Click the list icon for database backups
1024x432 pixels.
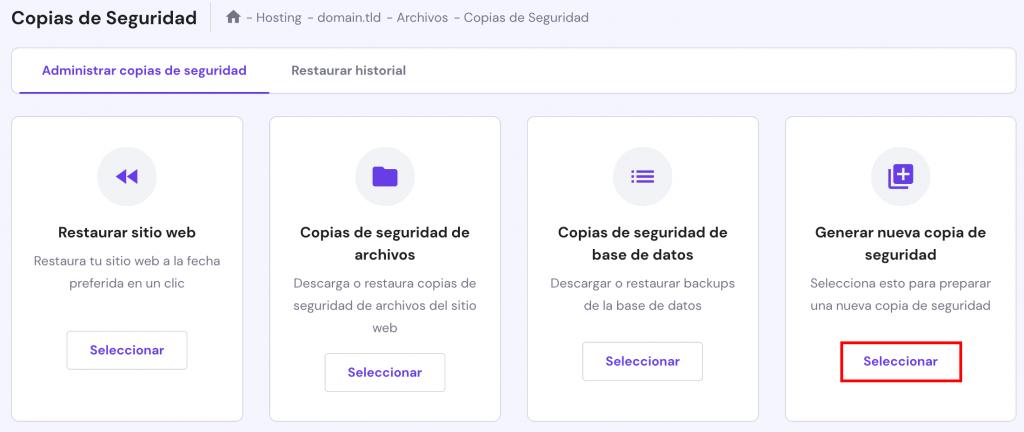click(642, 177)
